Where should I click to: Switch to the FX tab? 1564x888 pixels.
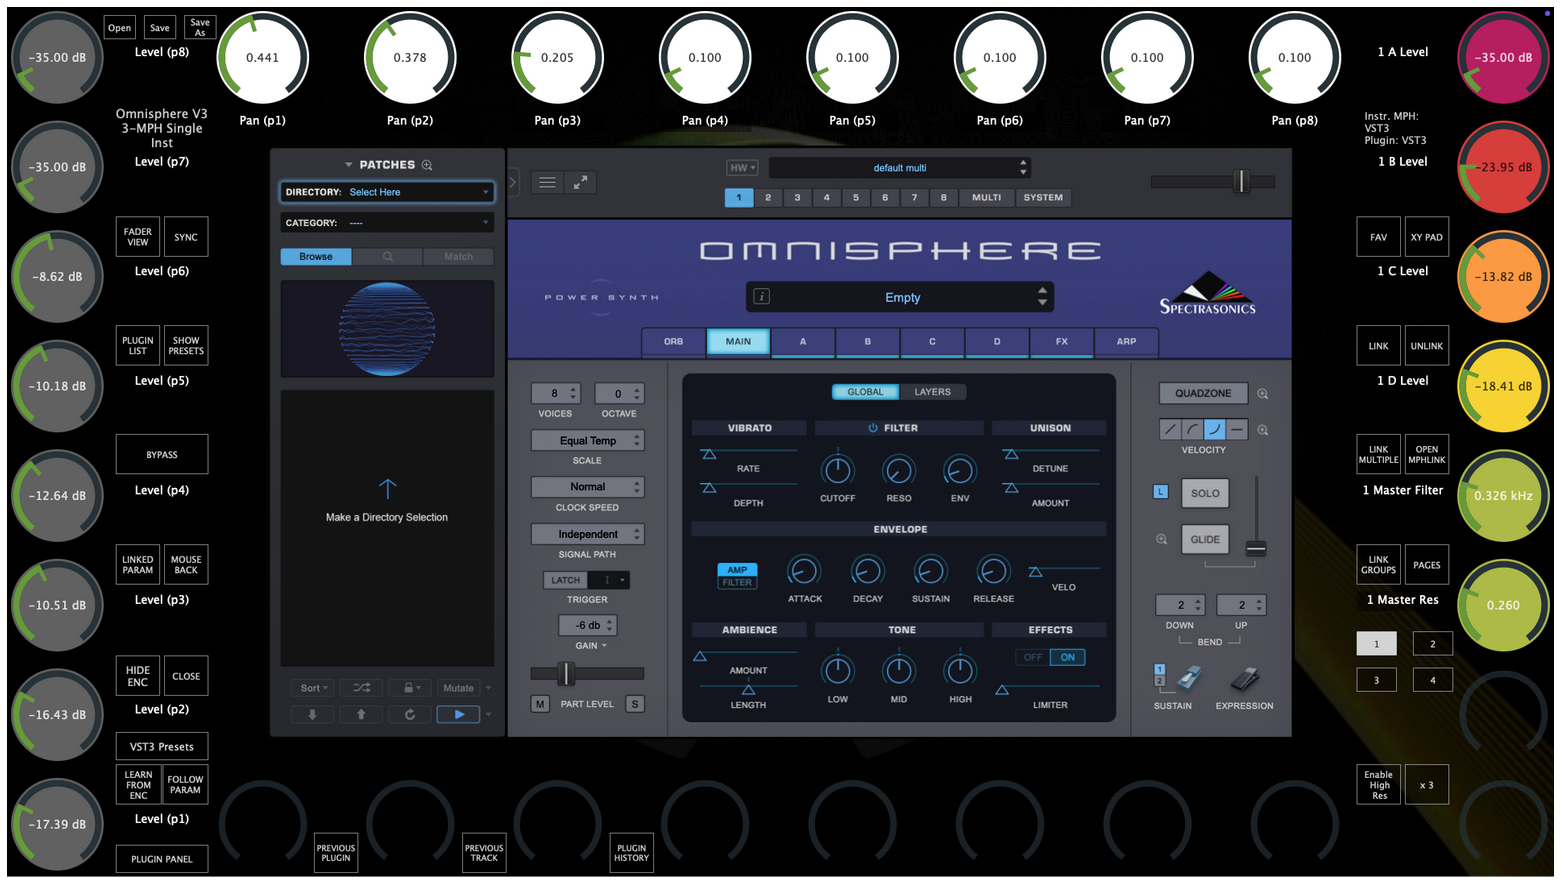1061,342
